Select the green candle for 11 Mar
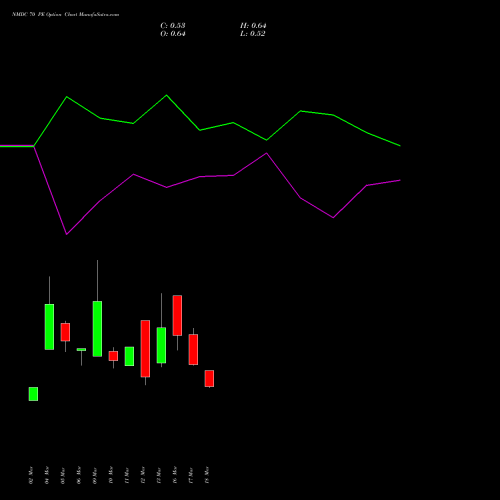 [x=129, y=356]
